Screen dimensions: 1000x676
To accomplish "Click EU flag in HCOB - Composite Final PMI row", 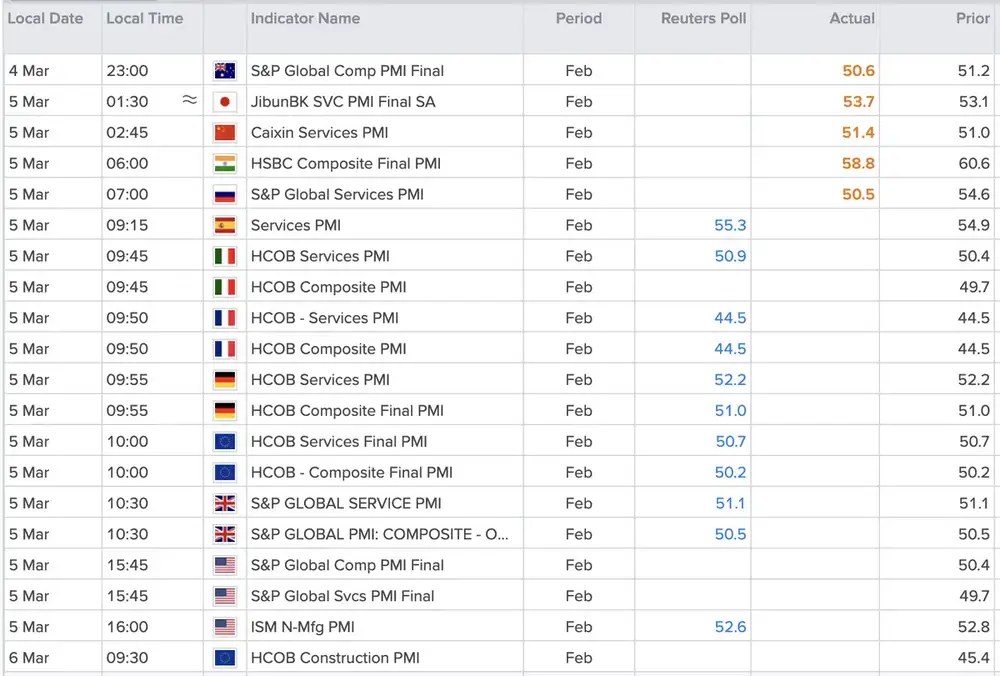I will [x=224, y=473].
